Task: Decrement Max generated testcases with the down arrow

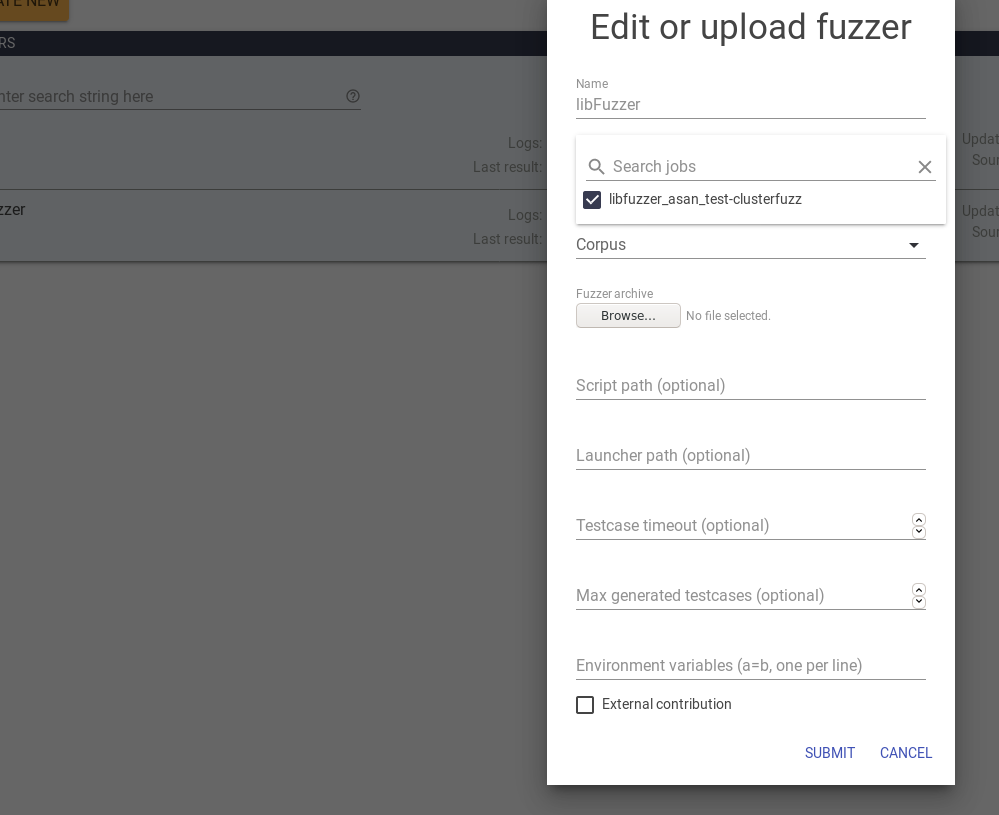Action: tap(918, 602)
